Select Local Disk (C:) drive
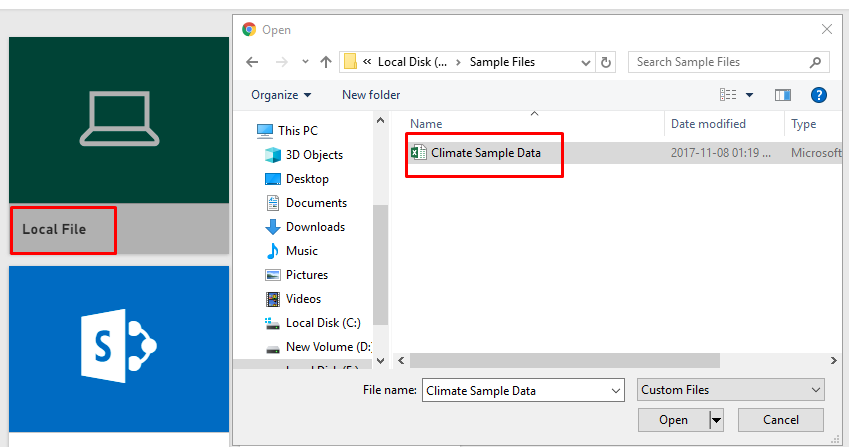 coord(323,323)
